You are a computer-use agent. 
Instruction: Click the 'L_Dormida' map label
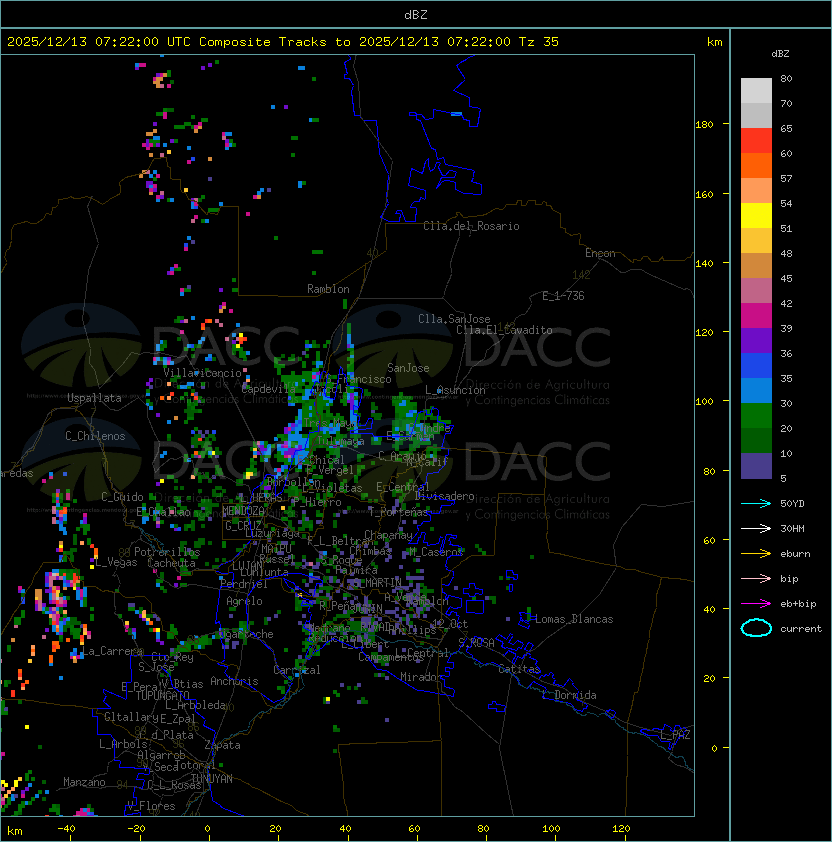pyautogui.click(x=569, y=695)
